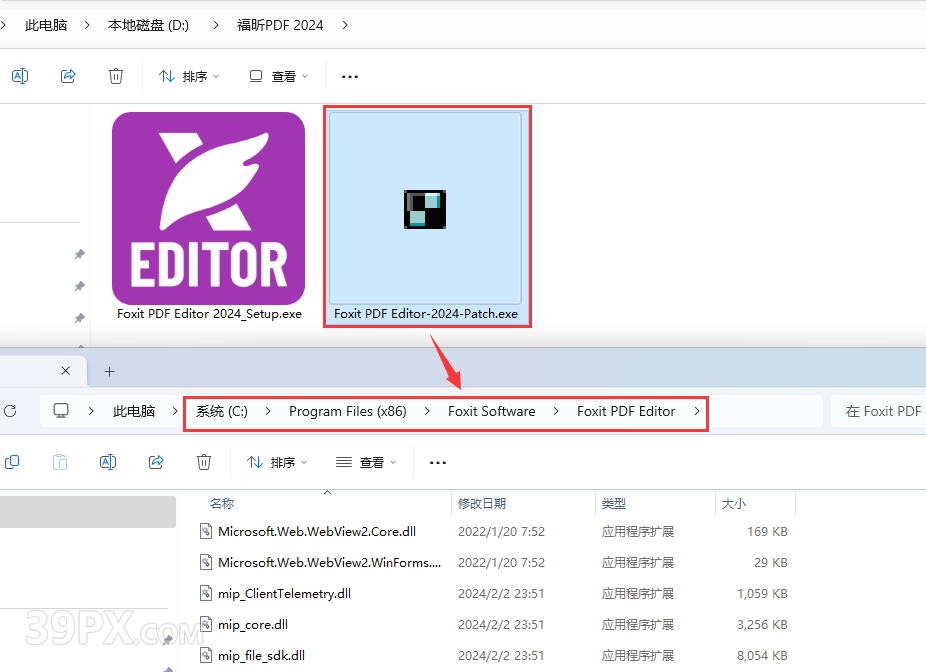Click Delete trash icon in upper window toolbar
926x672 pixels.
116,76
